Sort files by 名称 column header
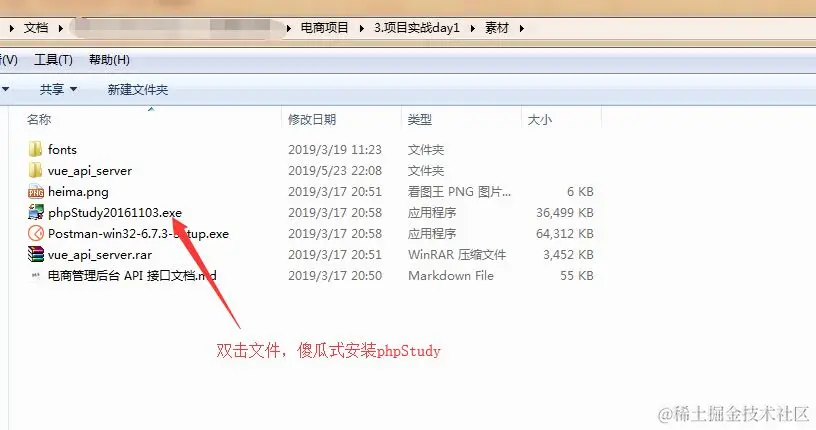 pos(39,120)
